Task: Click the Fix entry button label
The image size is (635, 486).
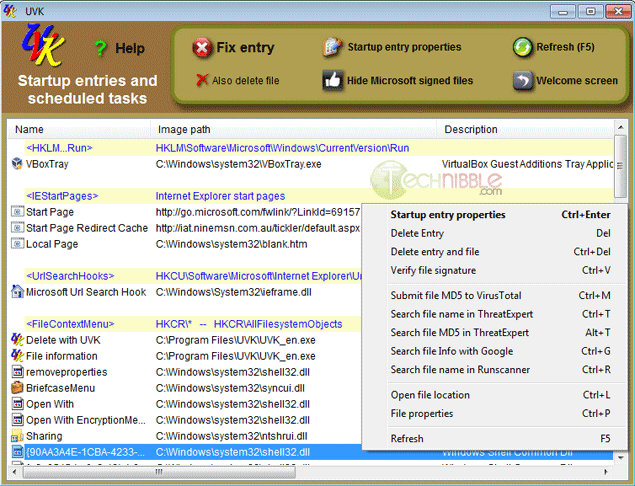Action: coord(245,47)
